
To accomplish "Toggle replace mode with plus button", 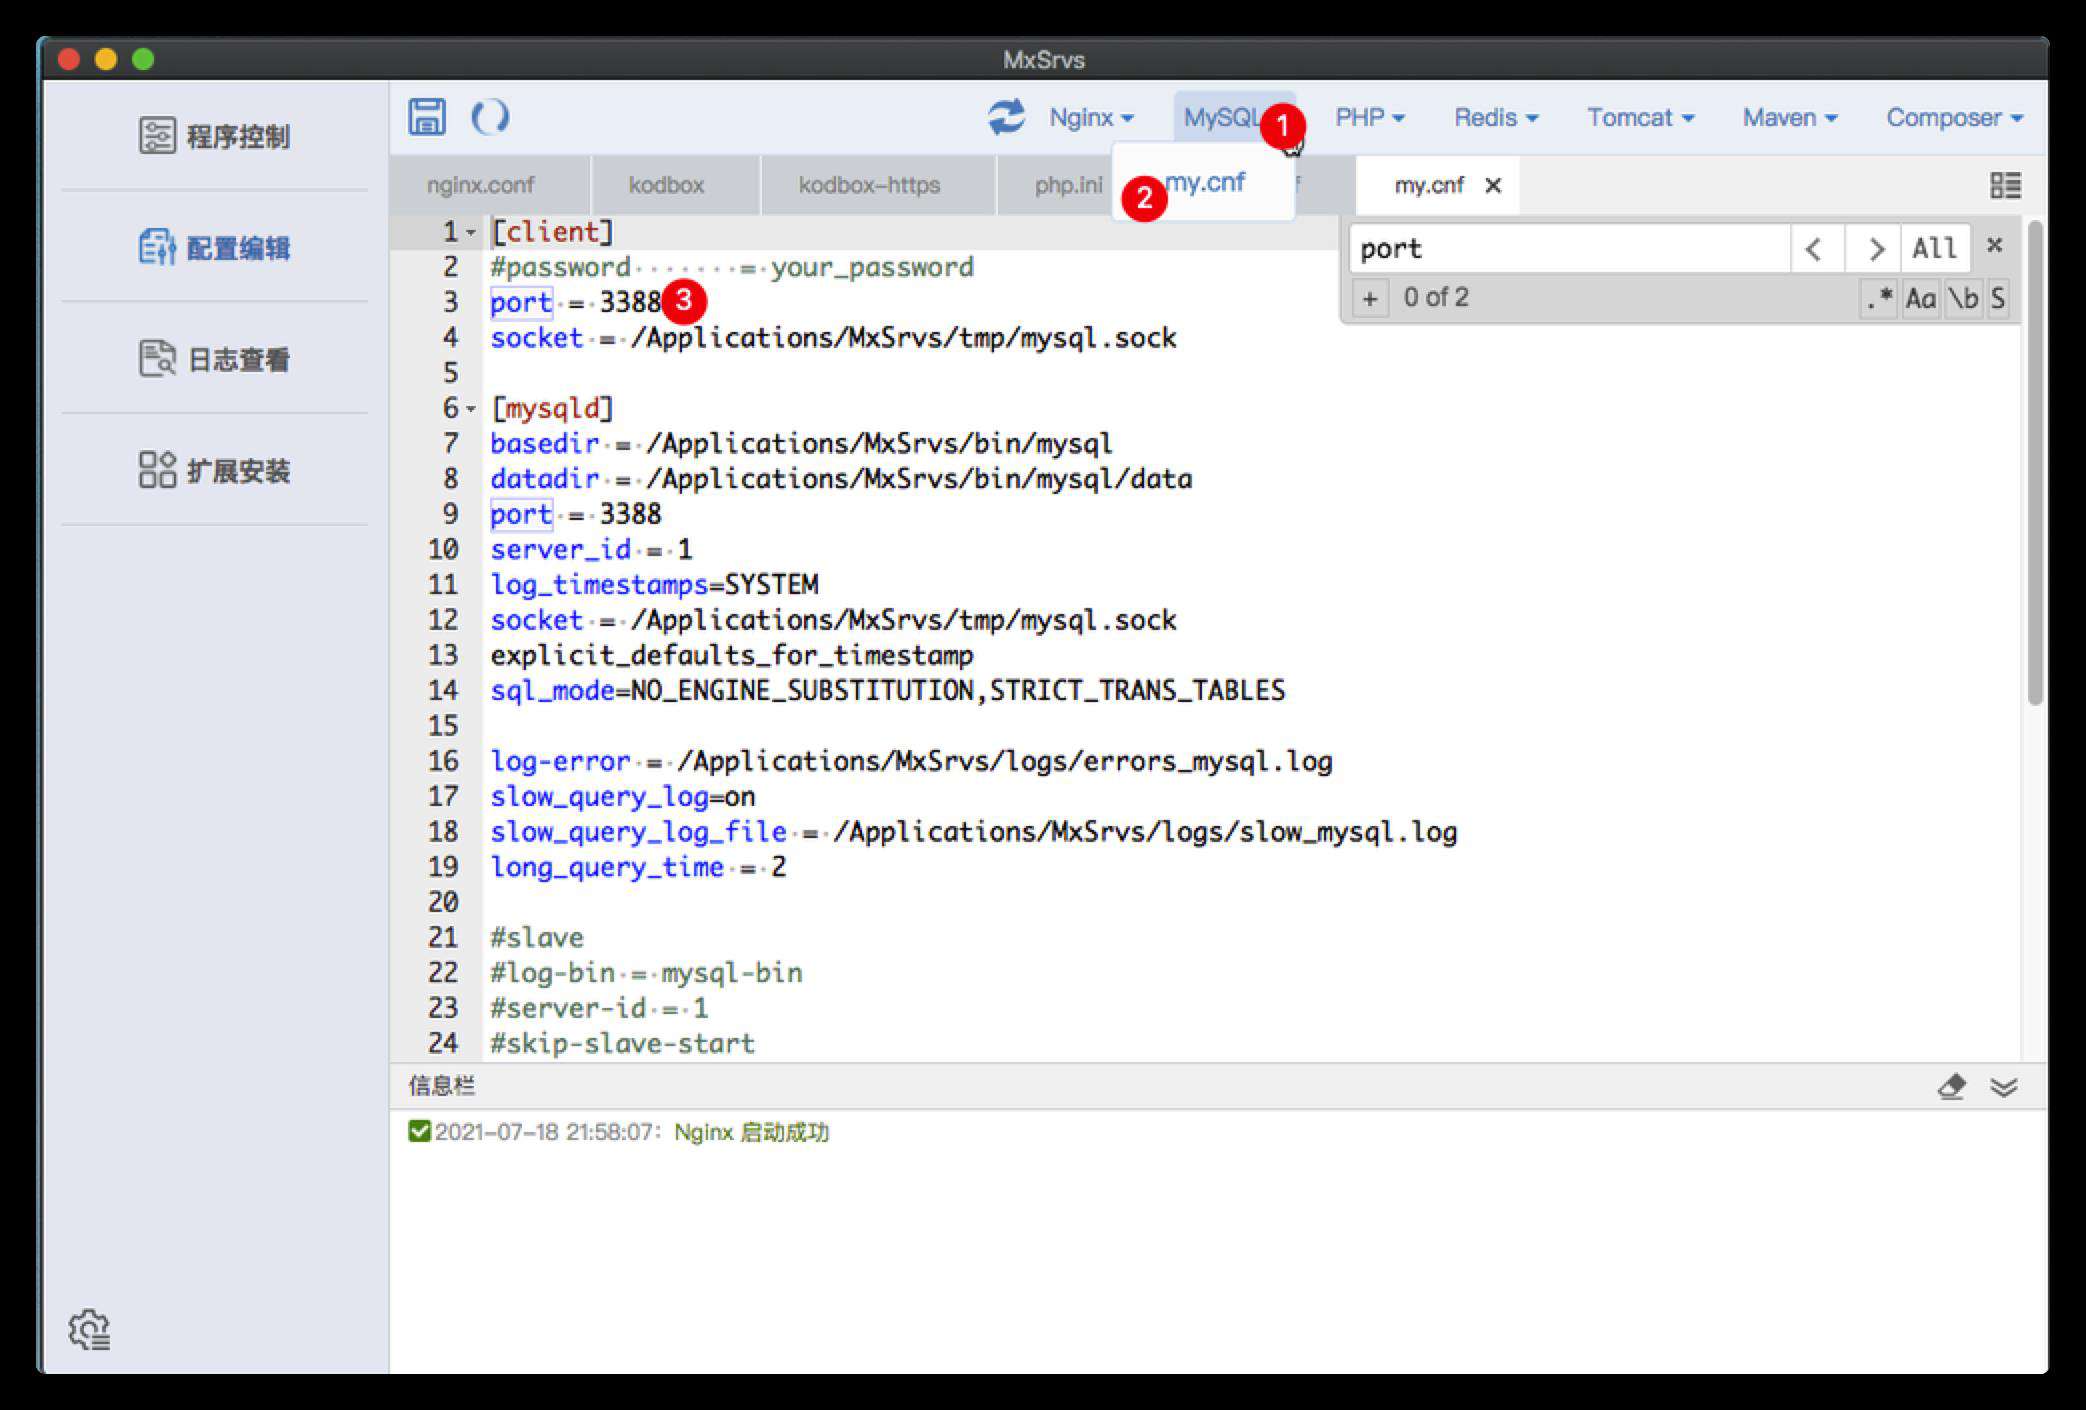I will tap(1370, 298).
